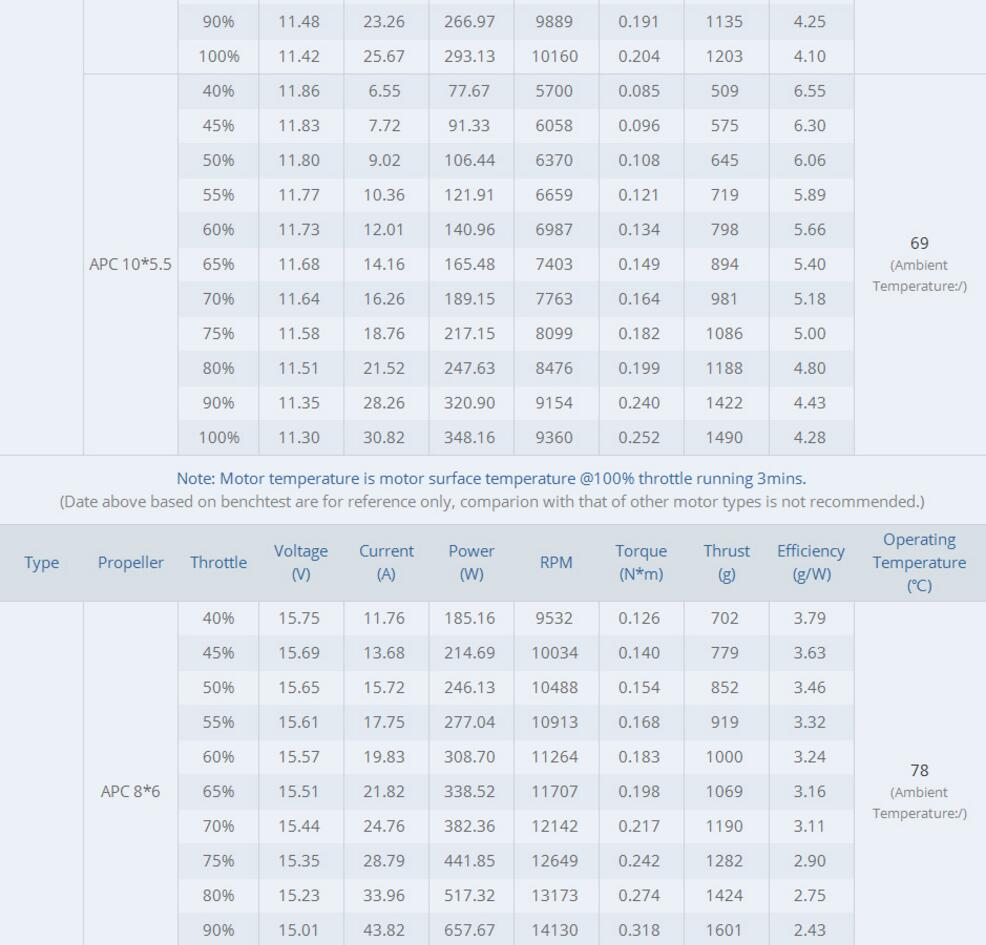
Task: Select the APC 10*5.5 propeller cell
Action: [129, 265]
